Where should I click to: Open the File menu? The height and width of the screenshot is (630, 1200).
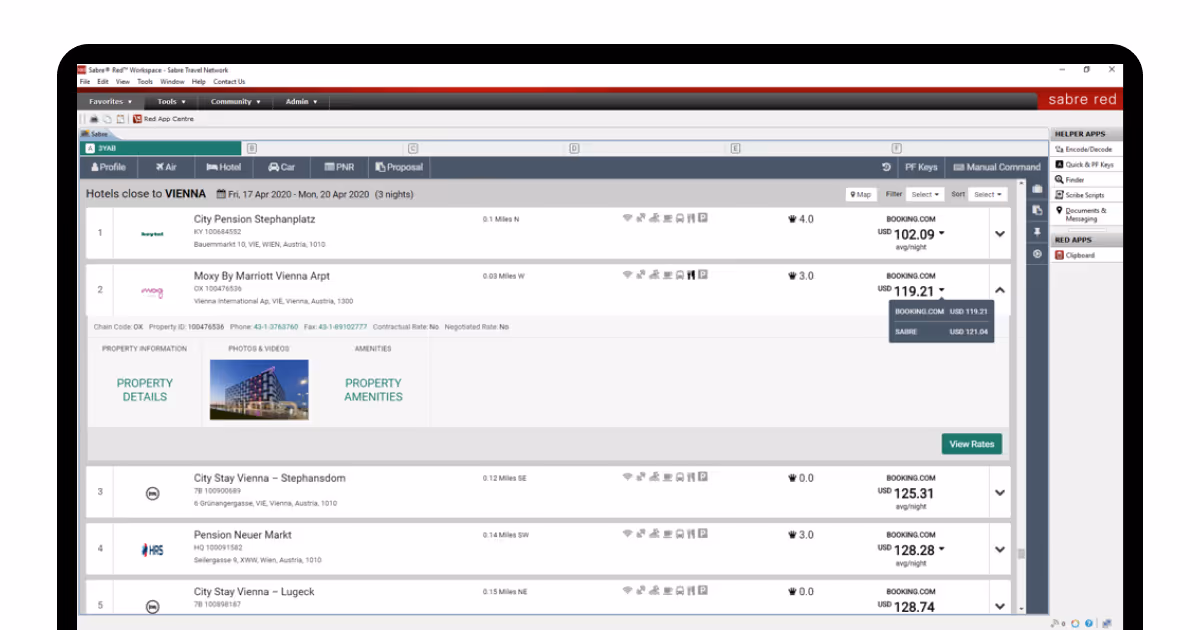tap(85, 81)
